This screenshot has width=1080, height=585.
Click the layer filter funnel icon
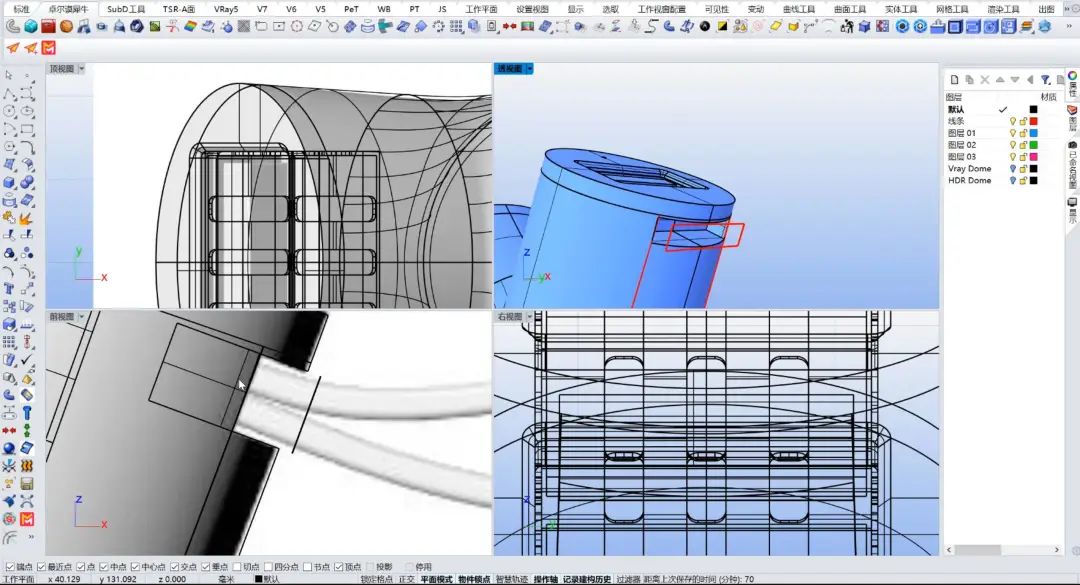(1045, 80)
